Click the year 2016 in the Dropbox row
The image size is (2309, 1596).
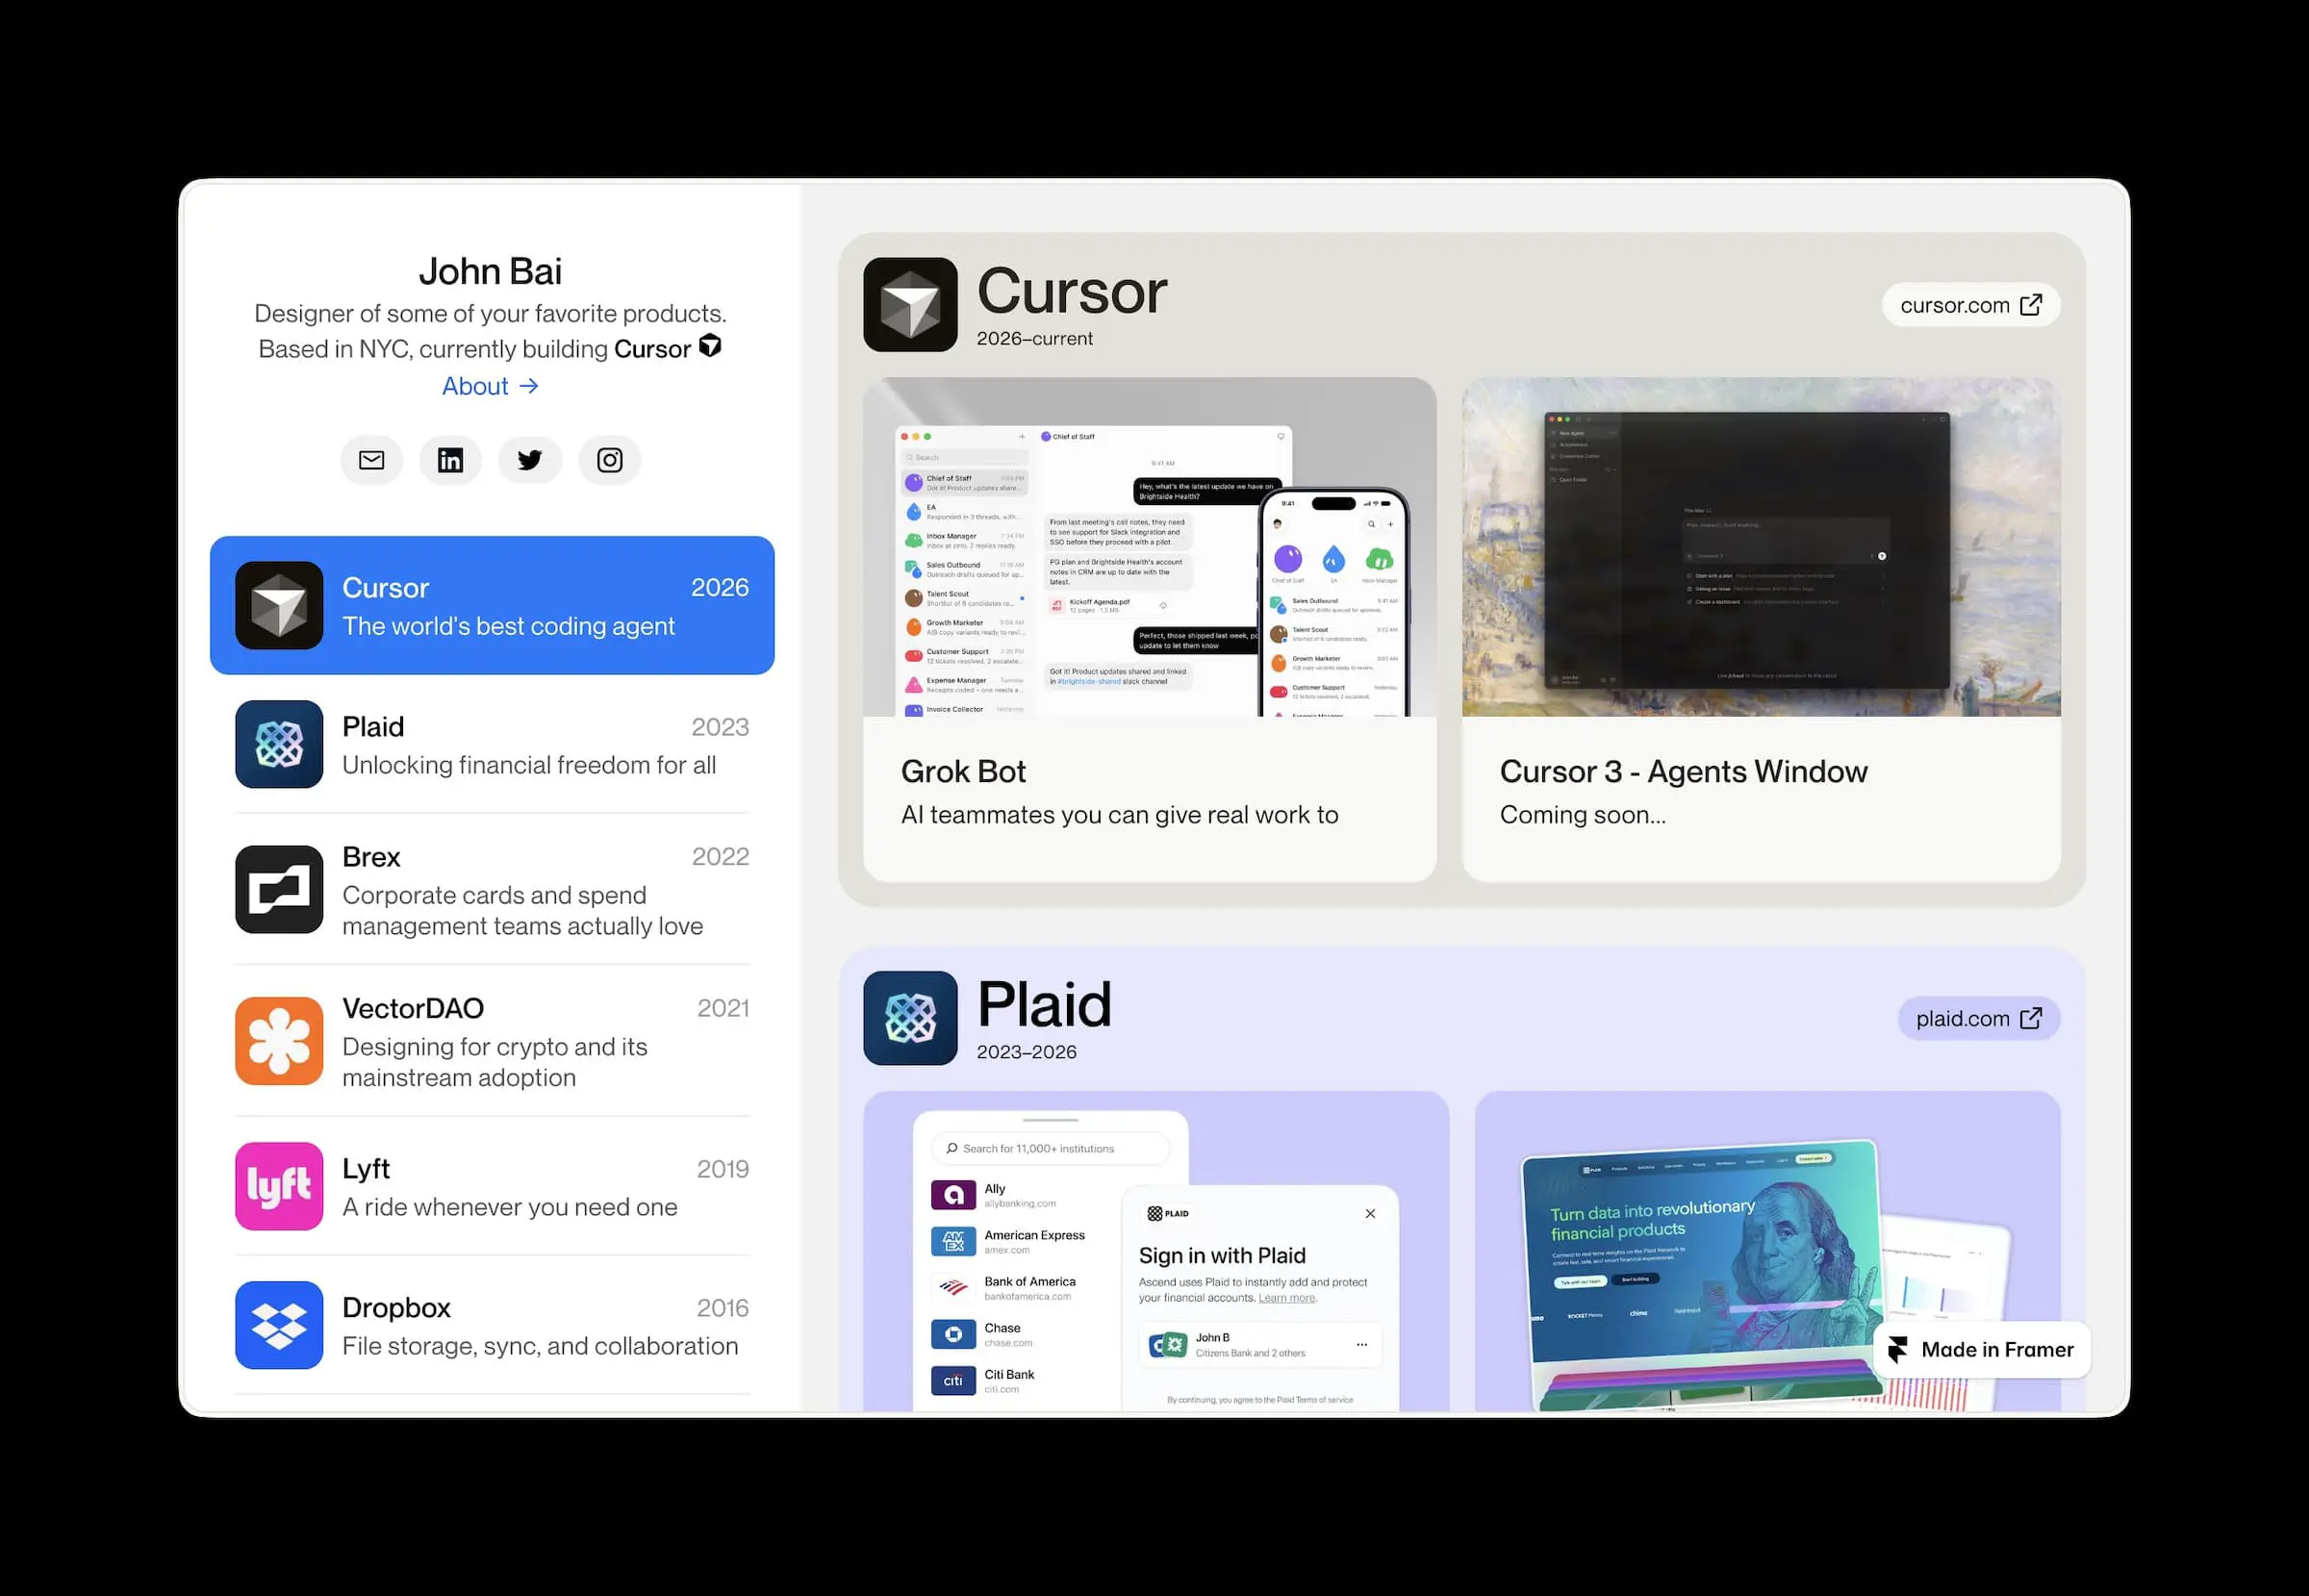point(723,1308)
